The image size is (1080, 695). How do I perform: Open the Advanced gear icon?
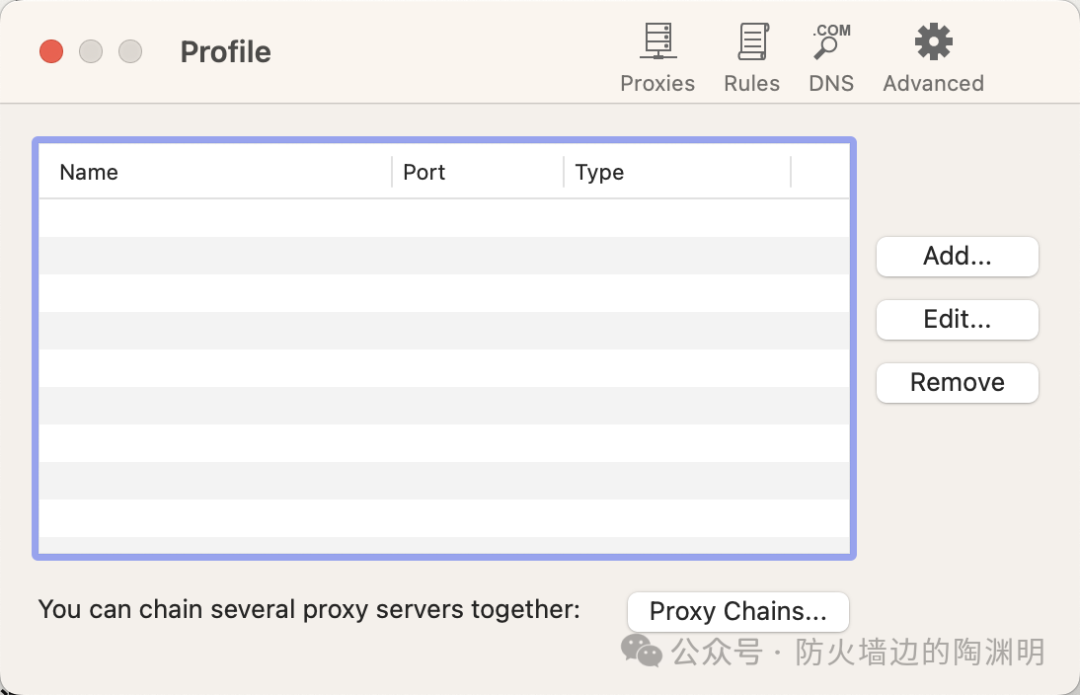933,43
